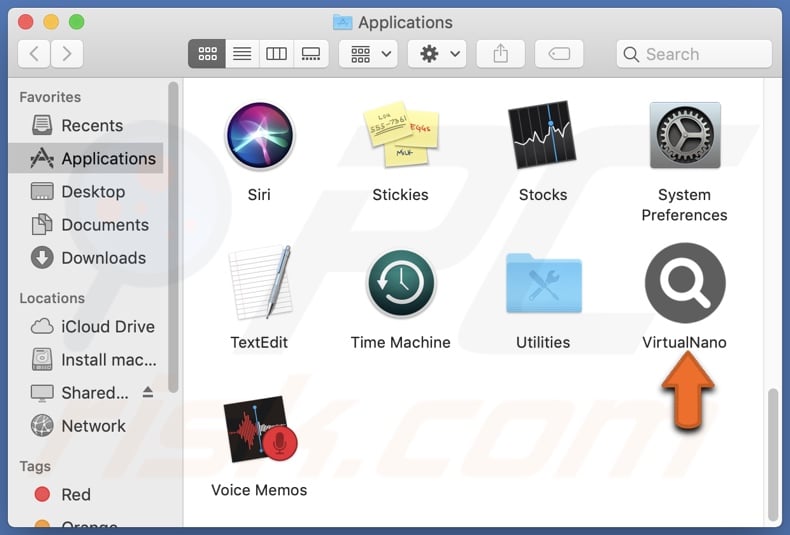
Task: Open the Time Machine app icon
Action: 401,283
